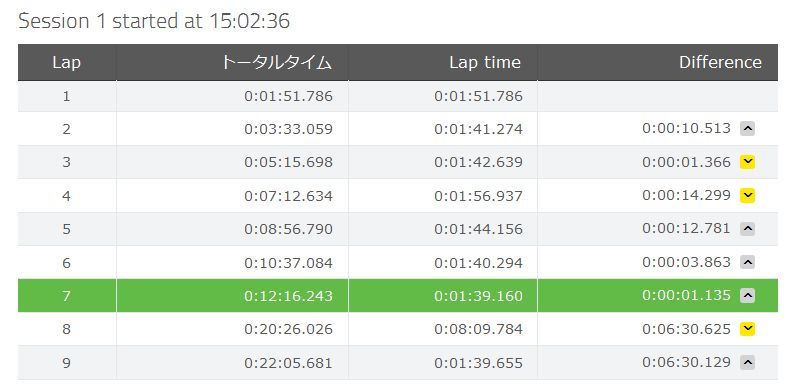
Task: Click the Lap column header
Action: (x=67, y=63)
